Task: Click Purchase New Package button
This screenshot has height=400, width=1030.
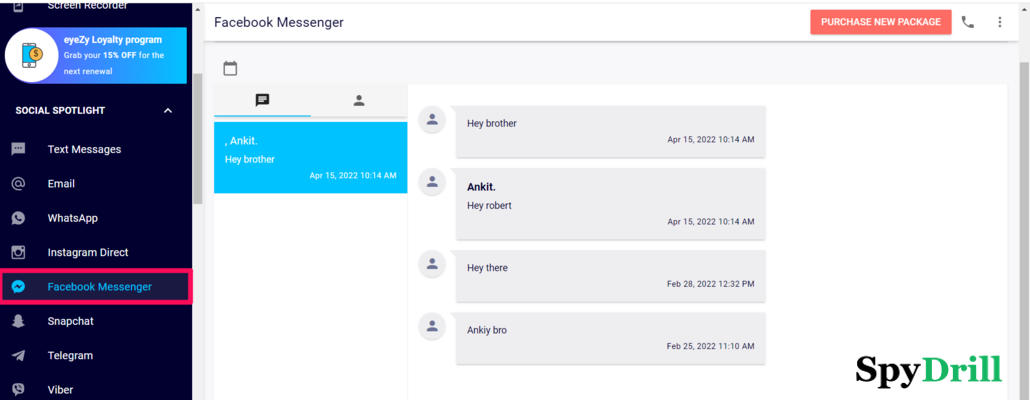Action: [x=880, y=22]
